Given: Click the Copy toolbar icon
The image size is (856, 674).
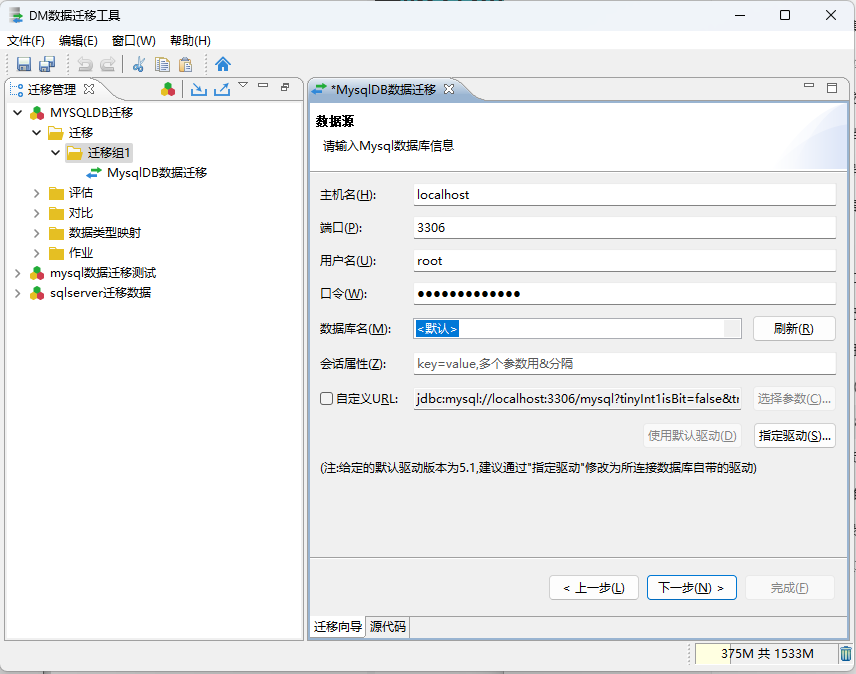Looking at the screenshot, I should click(162, 64).
